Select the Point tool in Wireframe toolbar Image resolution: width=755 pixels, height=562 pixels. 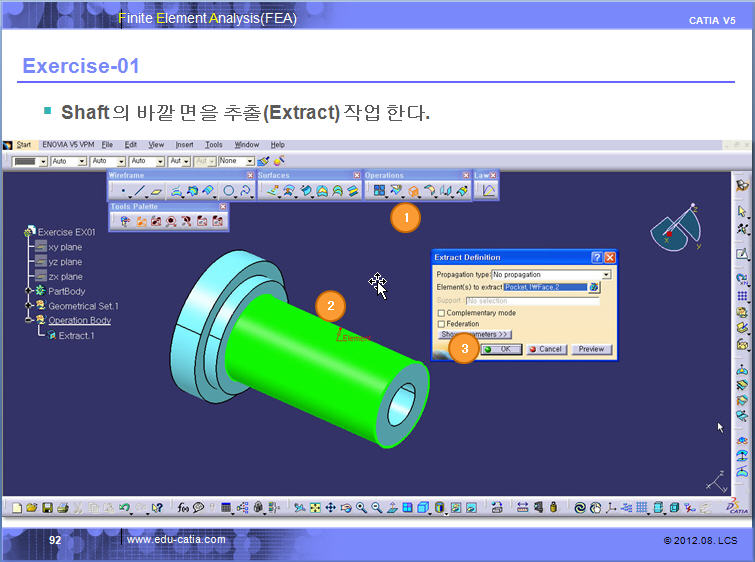tap(123, 191)
